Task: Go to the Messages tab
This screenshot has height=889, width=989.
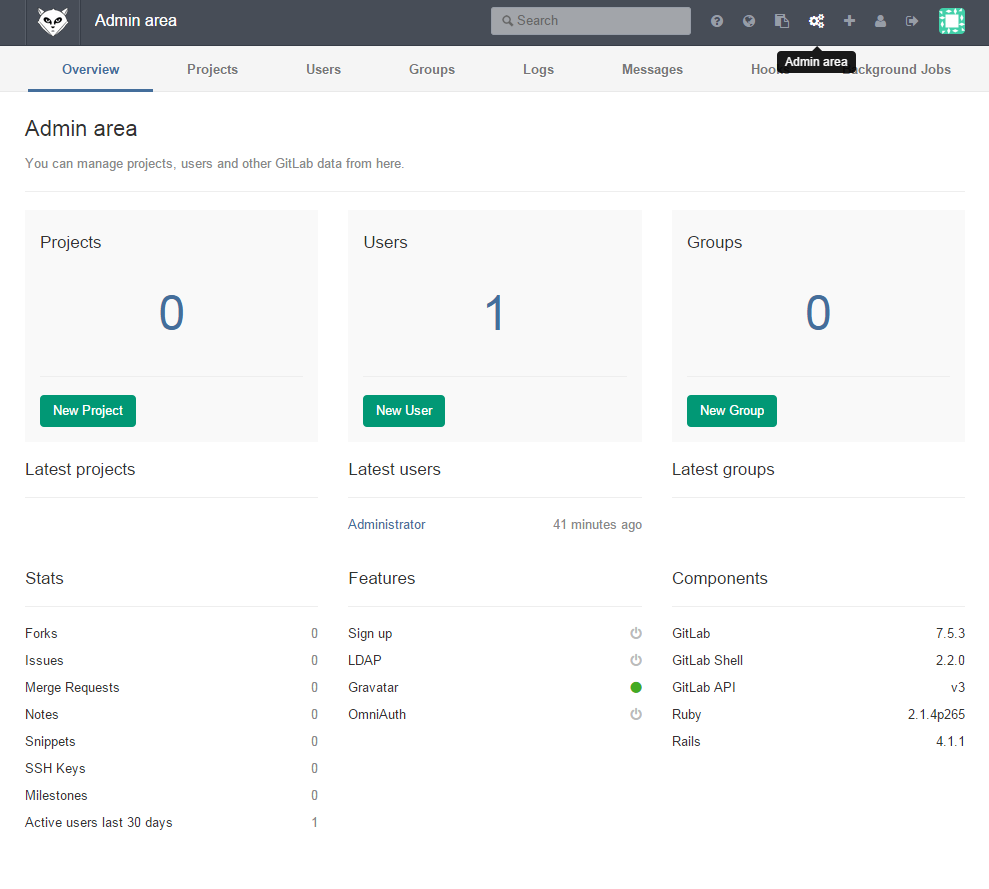Action: 652,69
